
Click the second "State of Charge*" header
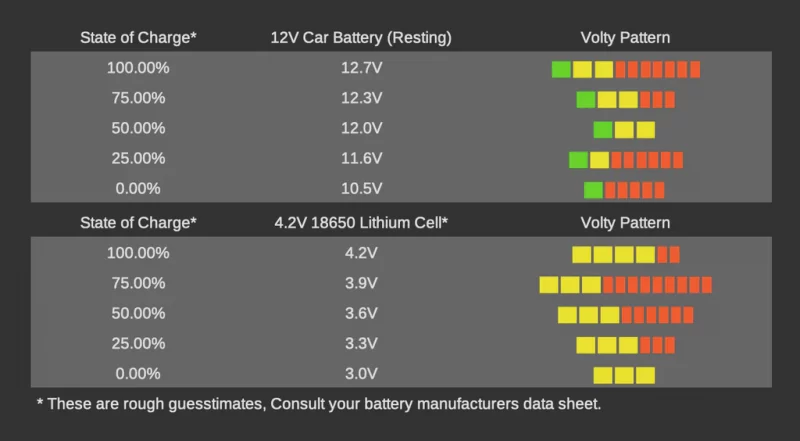pos(138,223)
